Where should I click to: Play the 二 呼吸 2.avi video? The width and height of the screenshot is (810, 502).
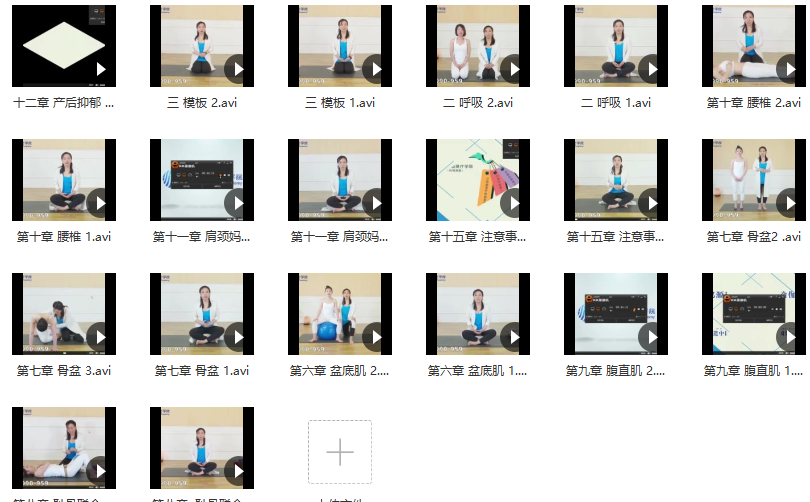click(x=513, y=69)
